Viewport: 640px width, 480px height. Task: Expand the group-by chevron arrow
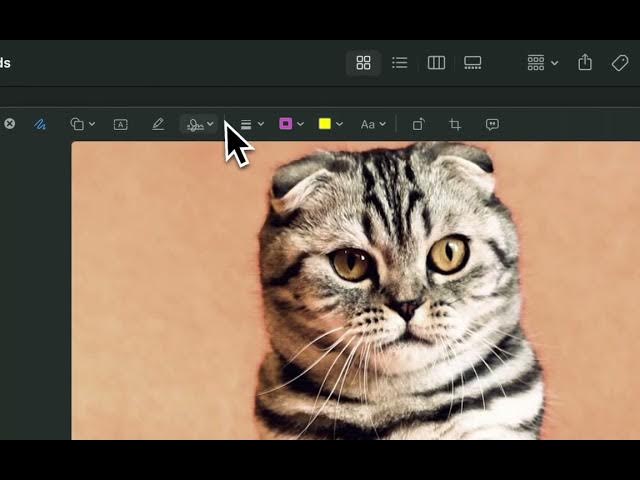tap(554, 63)
